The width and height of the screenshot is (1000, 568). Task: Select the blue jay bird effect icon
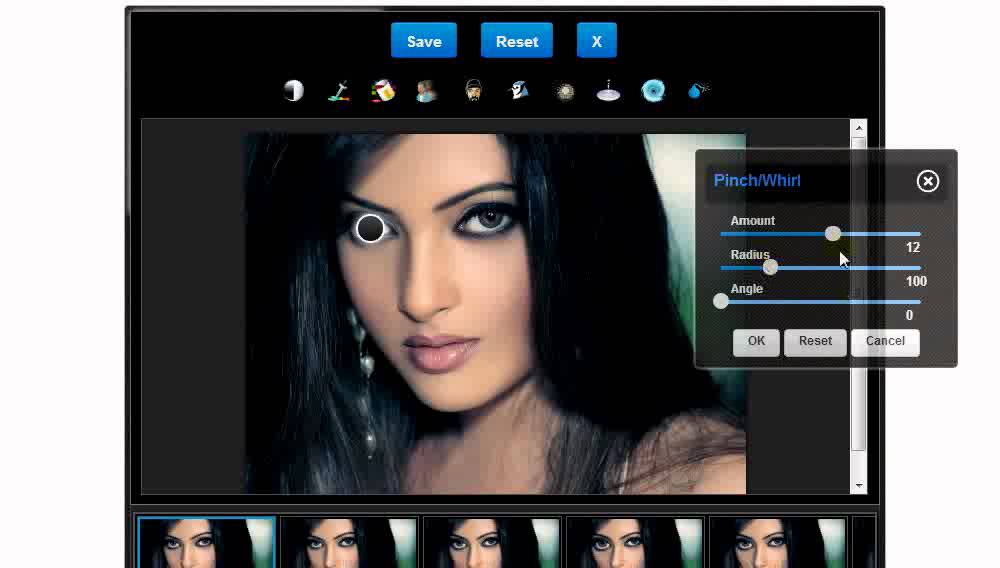pyautogui.click(x=518, y=91)
